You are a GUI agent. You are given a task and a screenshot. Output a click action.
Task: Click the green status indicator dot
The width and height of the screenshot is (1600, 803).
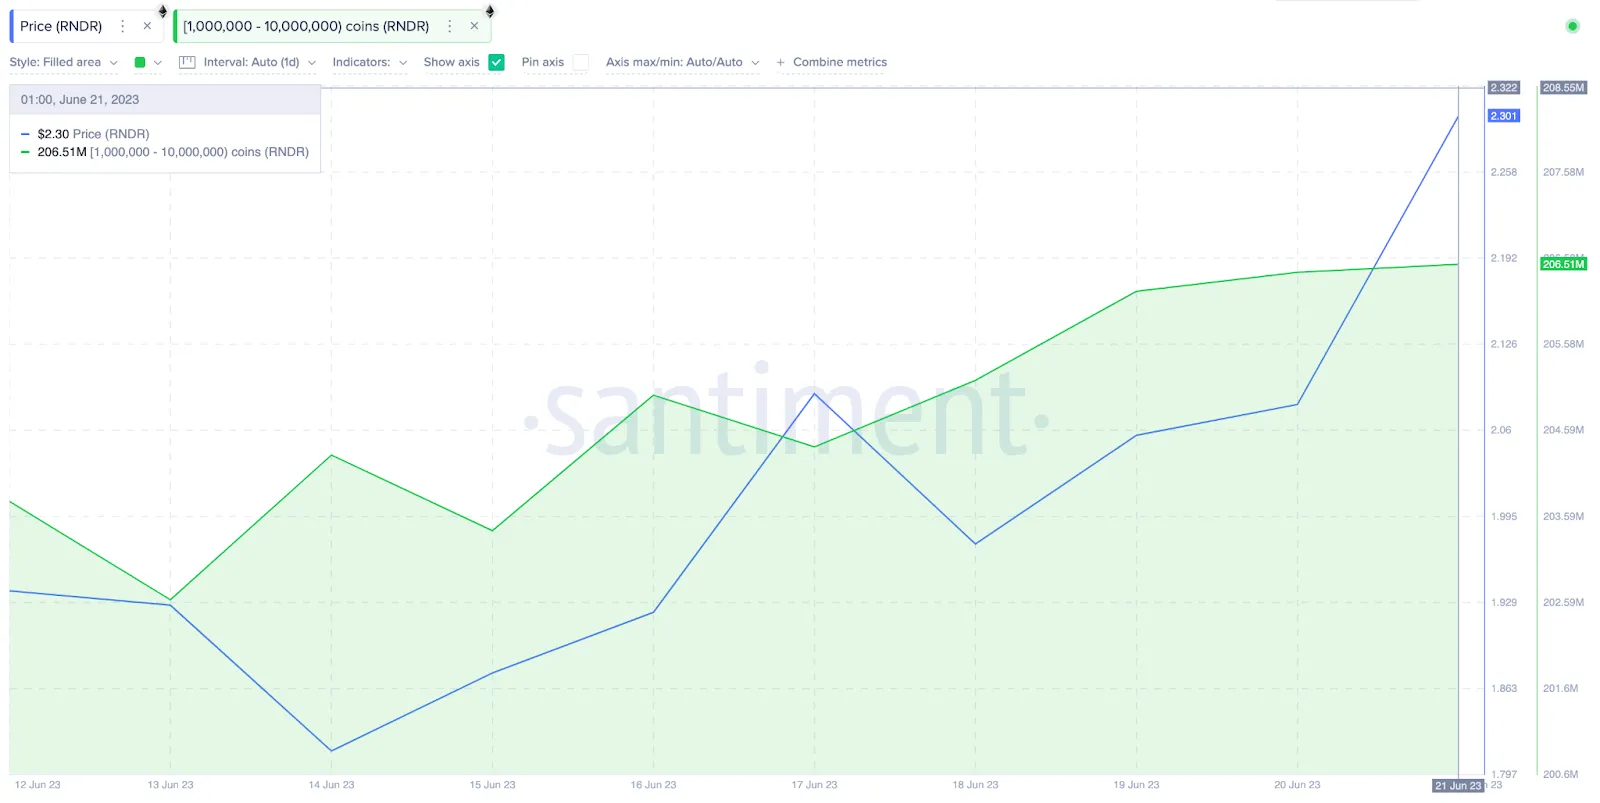point(1572,26)
